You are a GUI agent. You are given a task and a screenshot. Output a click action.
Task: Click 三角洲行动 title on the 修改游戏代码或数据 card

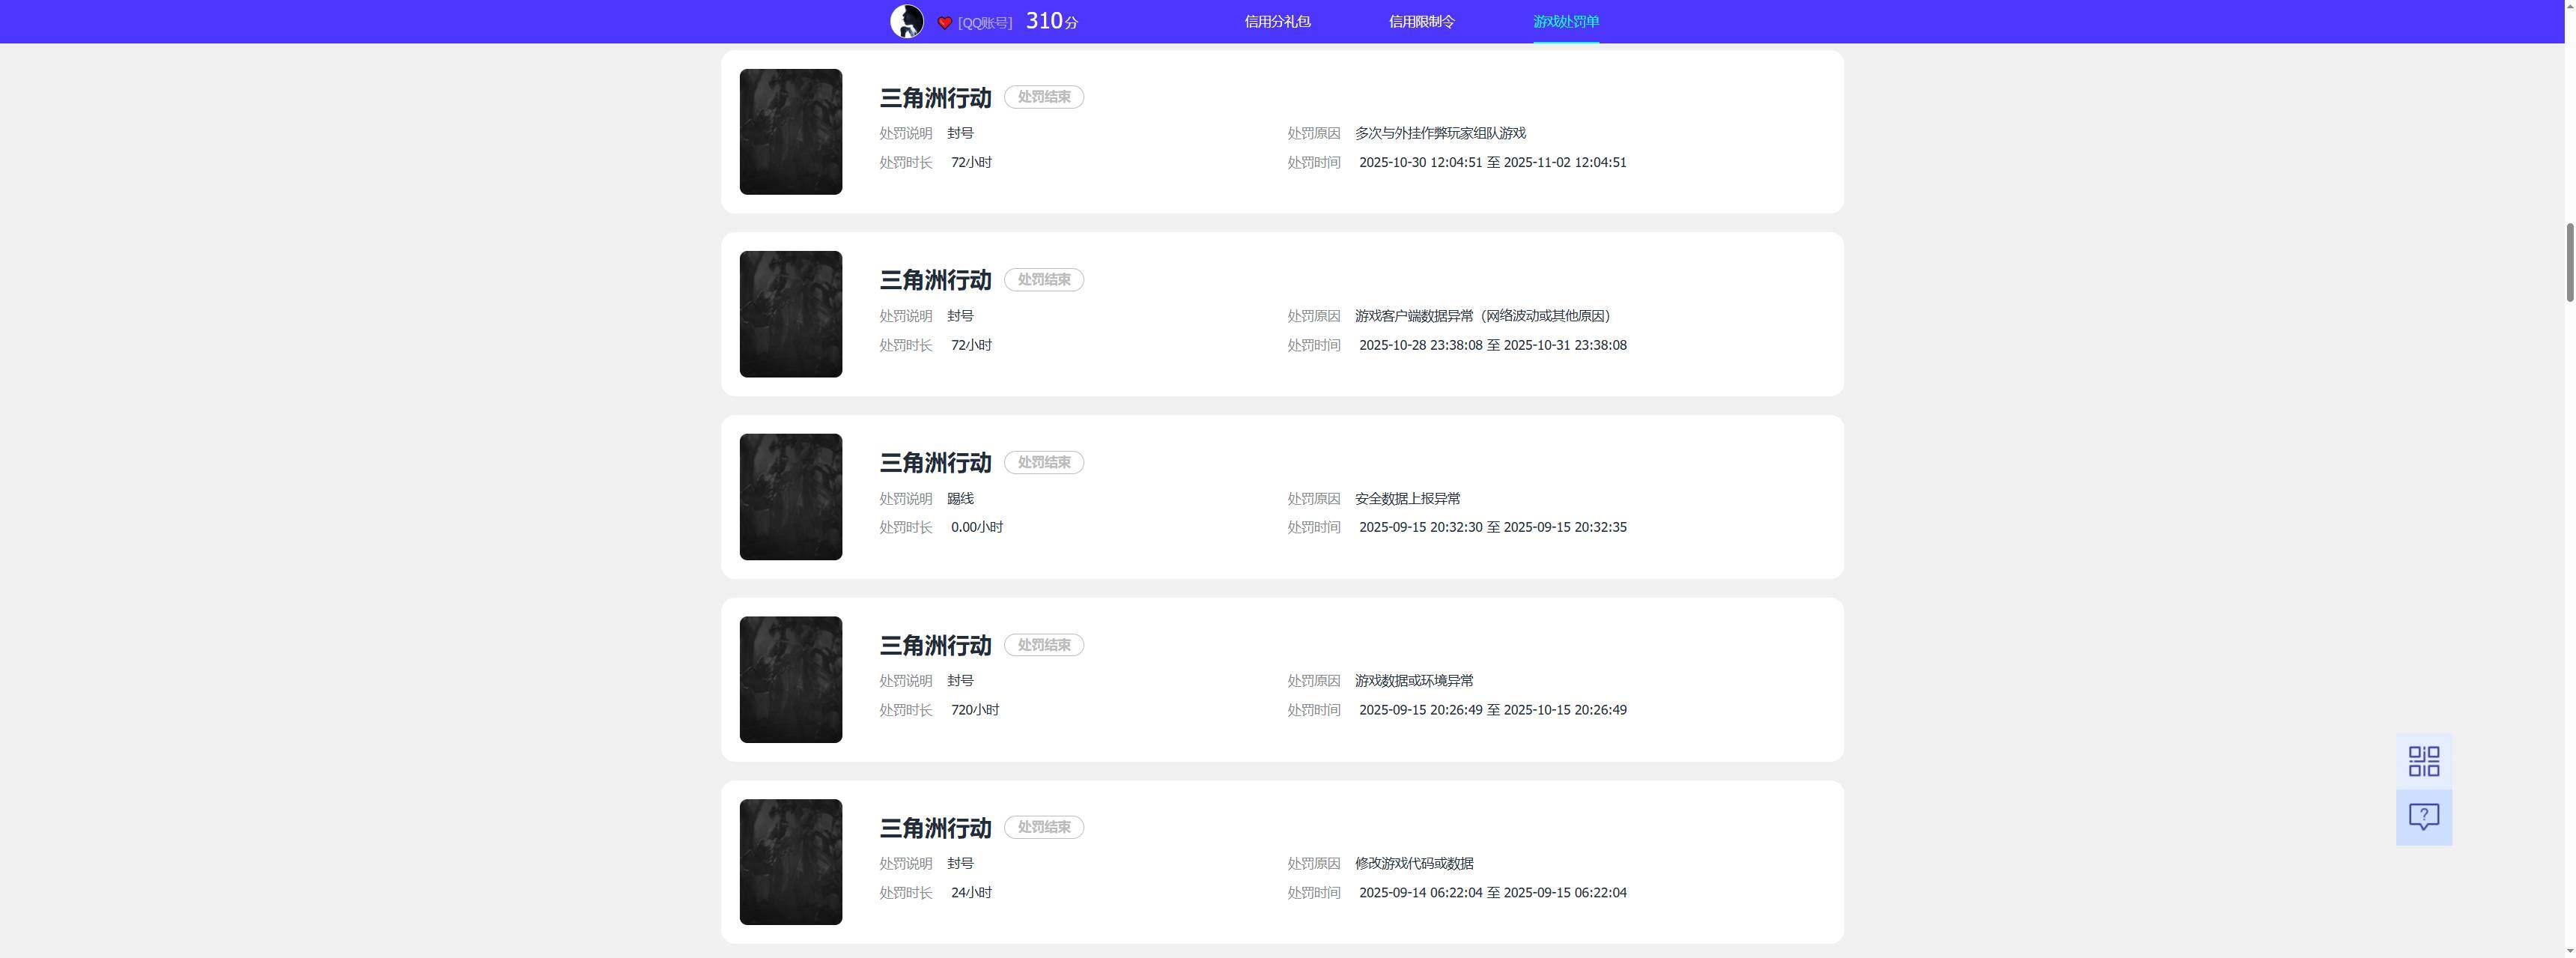point(935,828)
